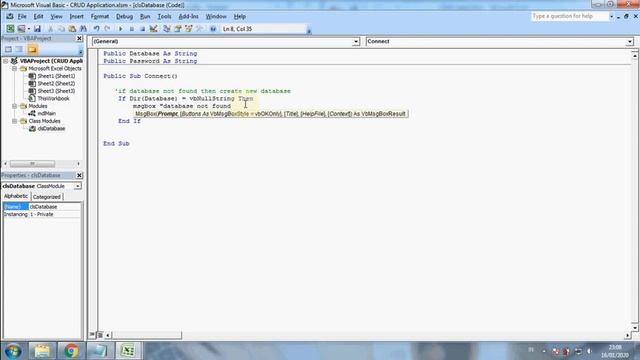The width and height of the screenshot is (640, 360).
Task: Open the clsDatabase ClassModule object dropdown
Action: point(78,186)
